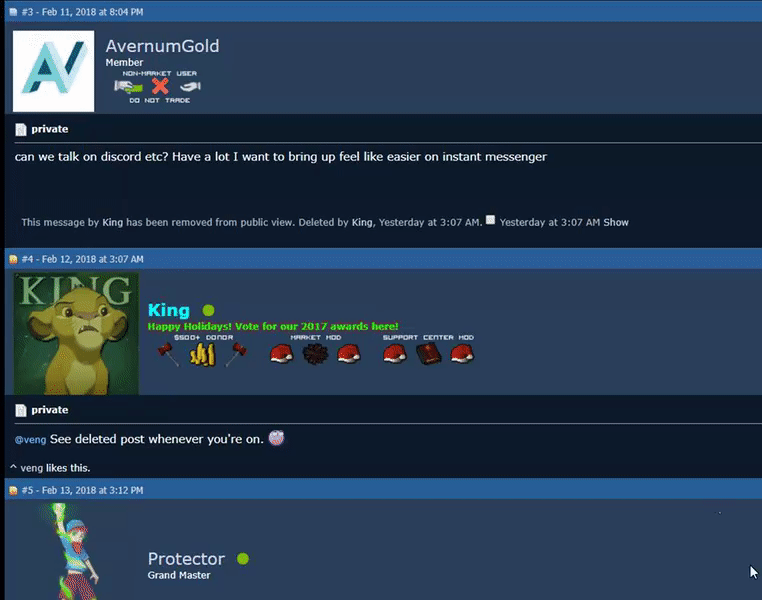Image resolution: width=762 pixels, height=600 pixels.
Task: Tick the deleted message checkbox
Action: pyautogui.click(x=490, y=220)
